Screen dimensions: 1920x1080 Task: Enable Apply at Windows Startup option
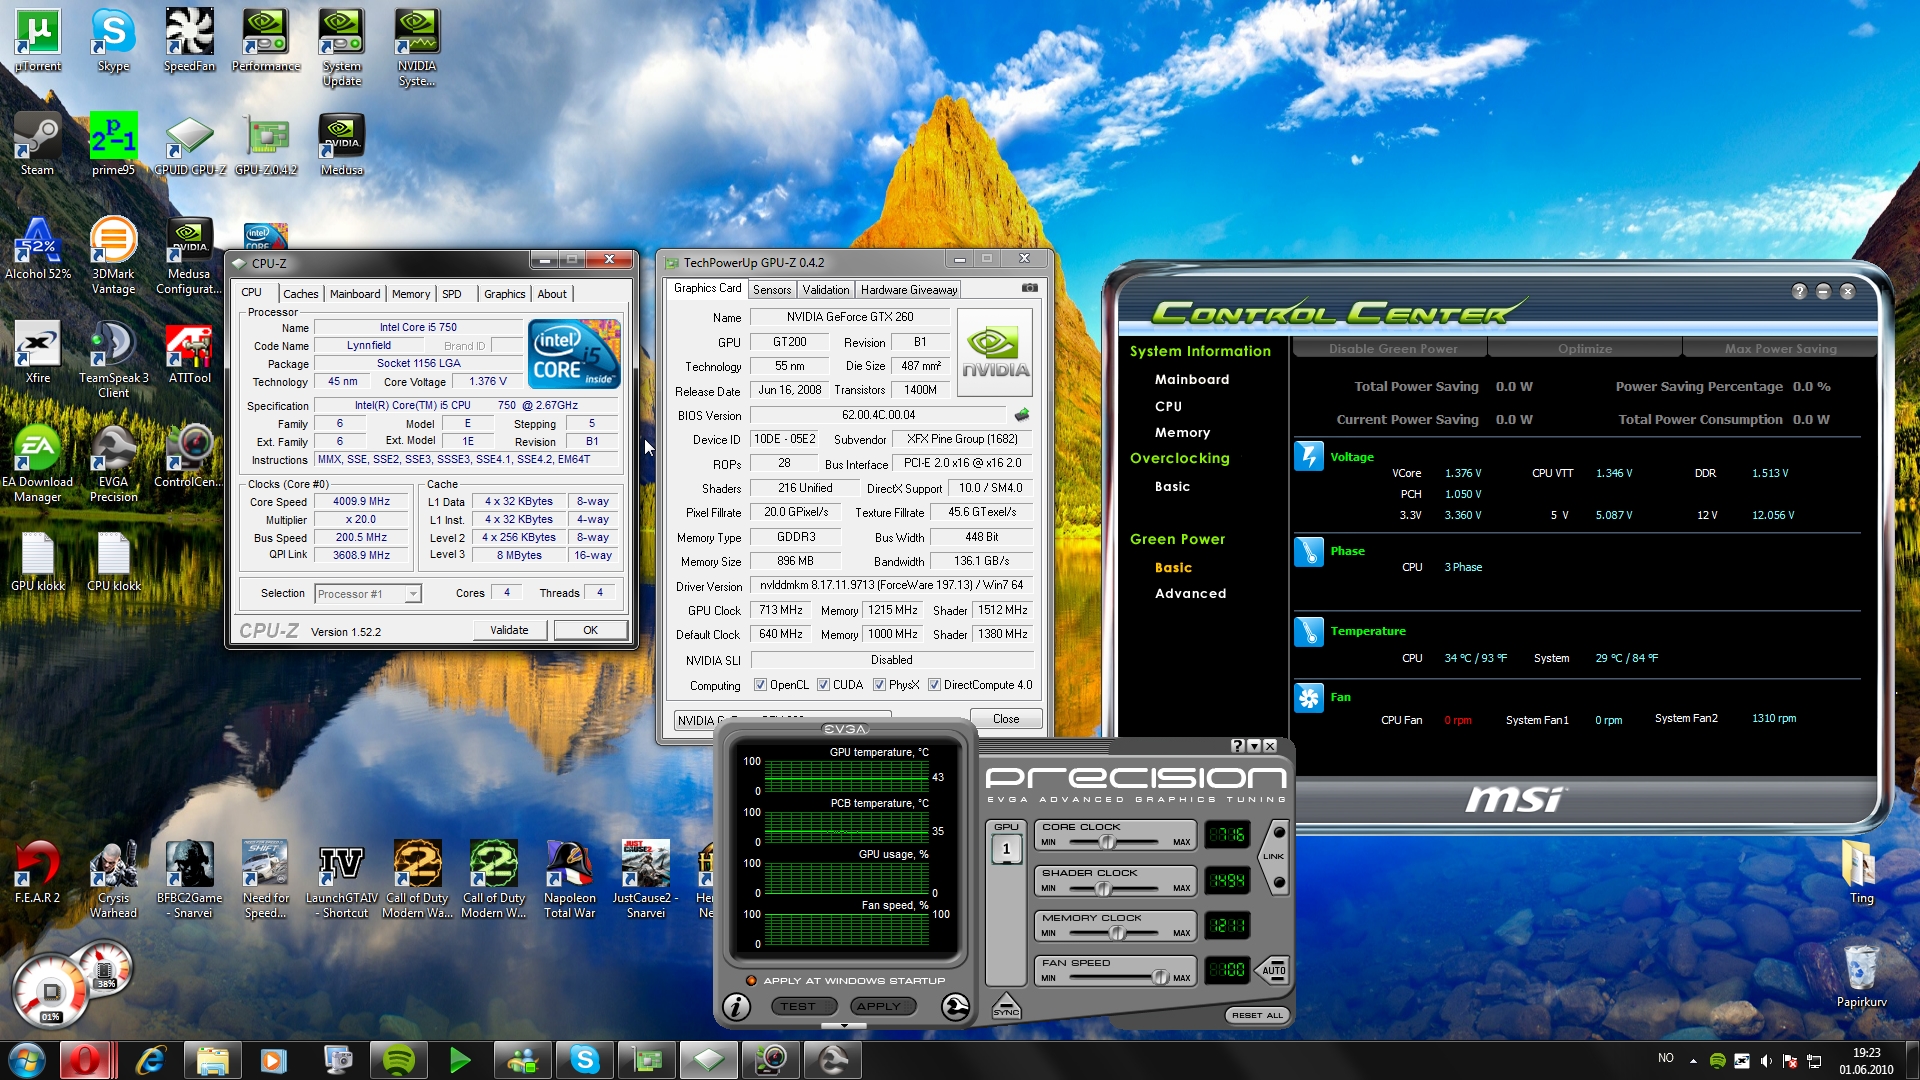tap(751, 981)
